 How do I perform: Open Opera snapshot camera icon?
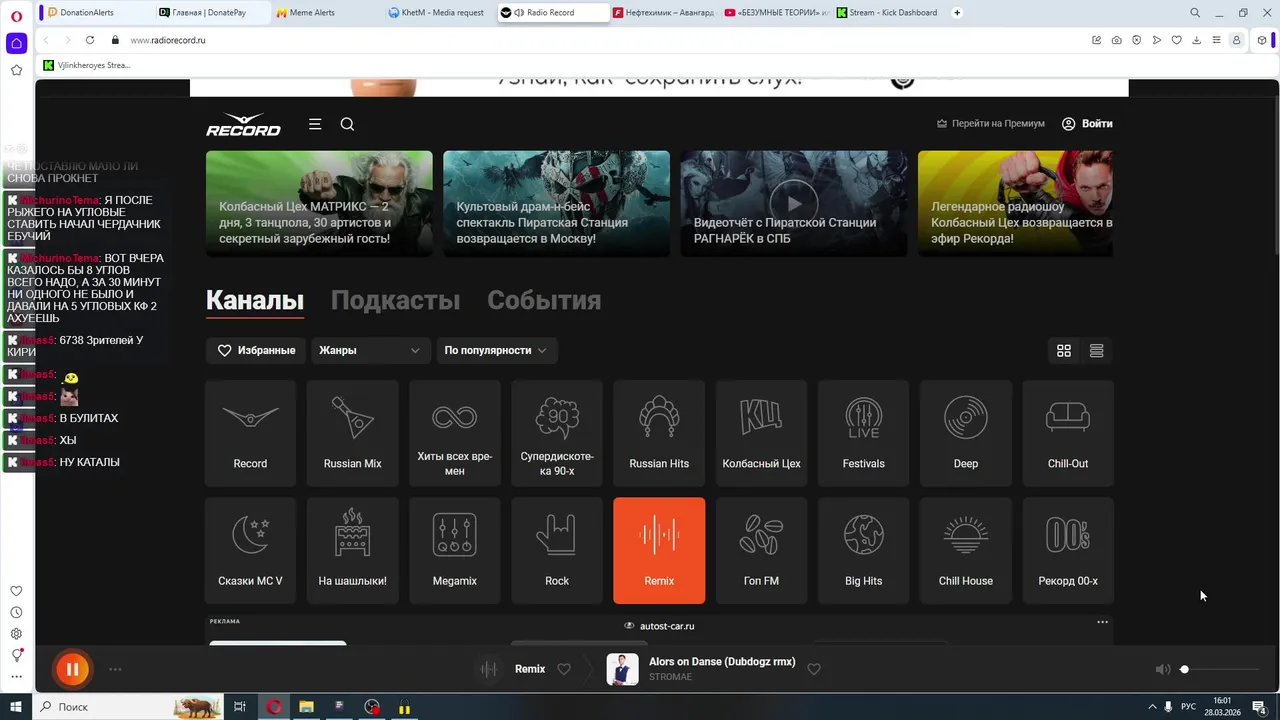(1116, 40)
